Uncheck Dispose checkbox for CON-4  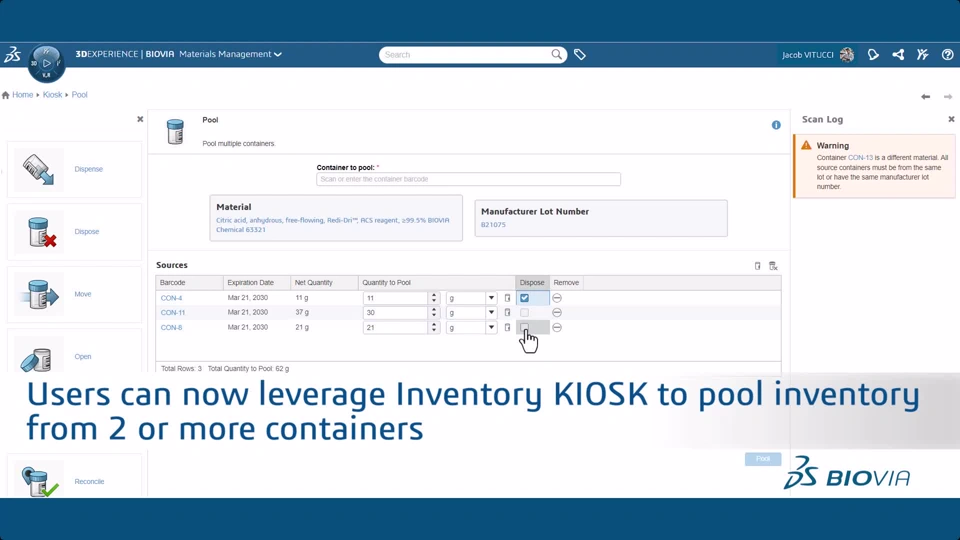(x=525, y=298)
